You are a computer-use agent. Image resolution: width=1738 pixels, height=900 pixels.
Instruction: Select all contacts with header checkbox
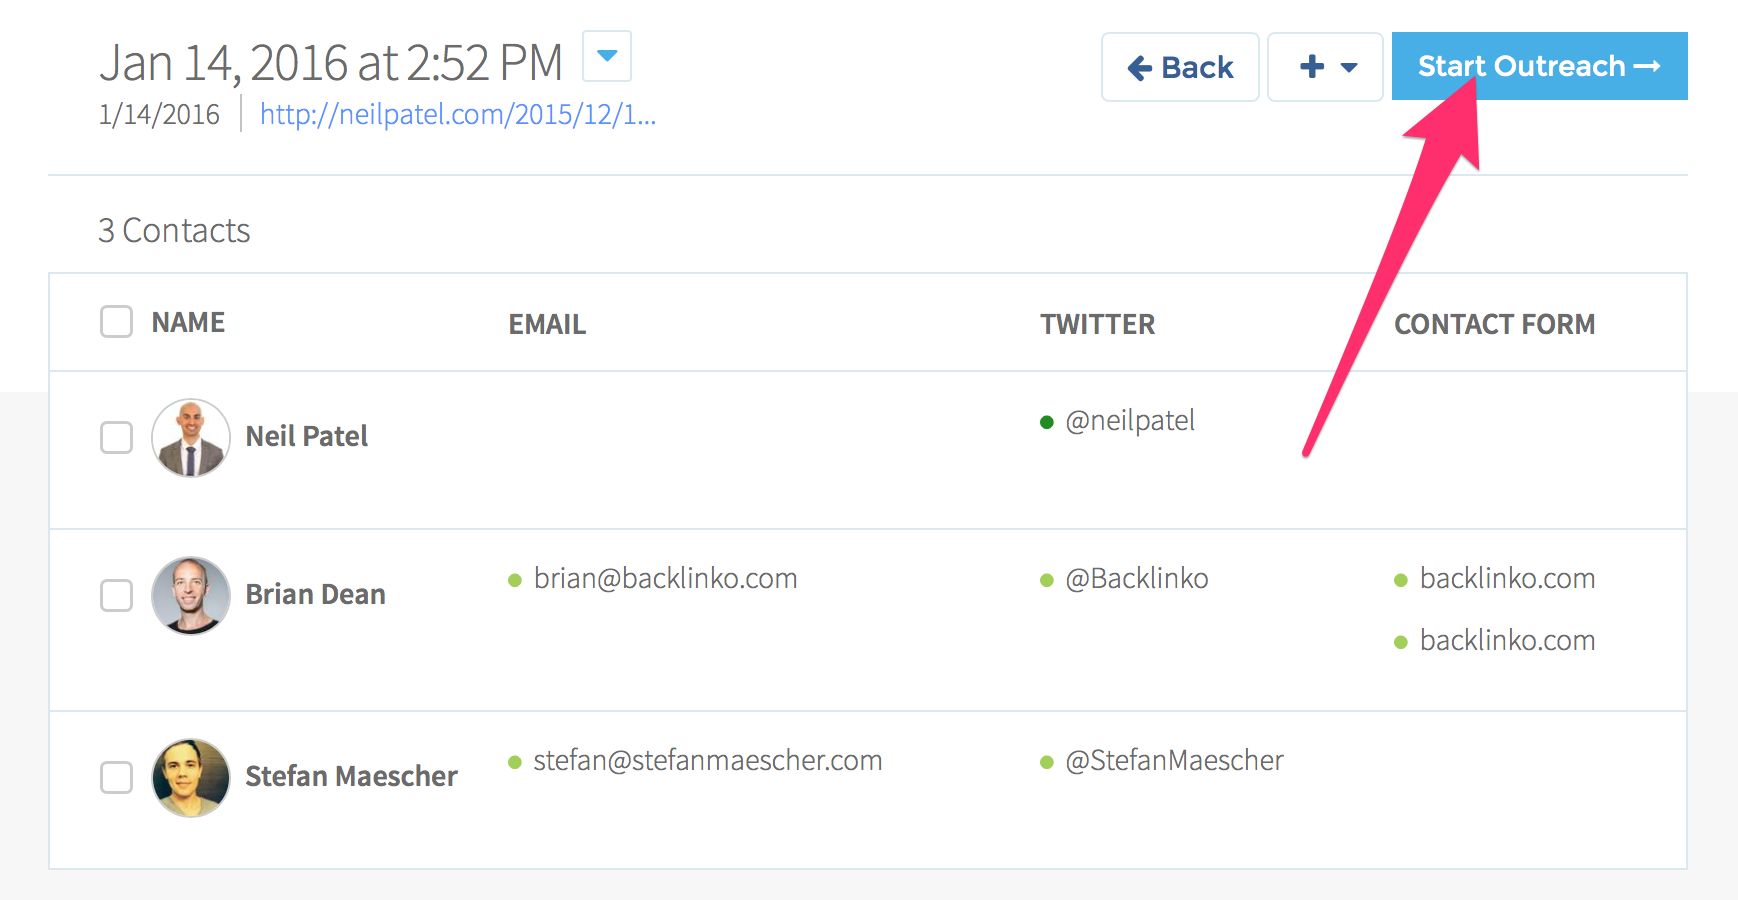(117, 322)
